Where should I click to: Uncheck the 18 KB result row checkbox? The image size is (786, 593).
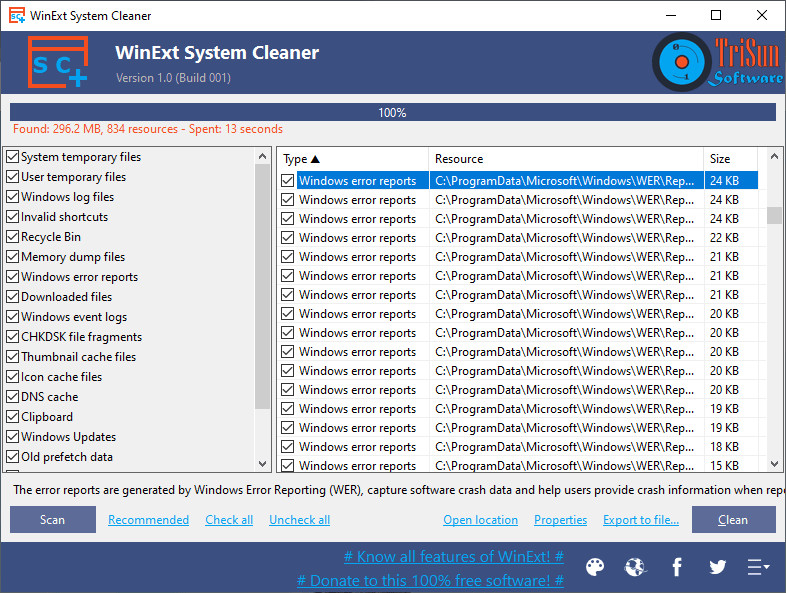pyautogui.click(x=288, y=447)
